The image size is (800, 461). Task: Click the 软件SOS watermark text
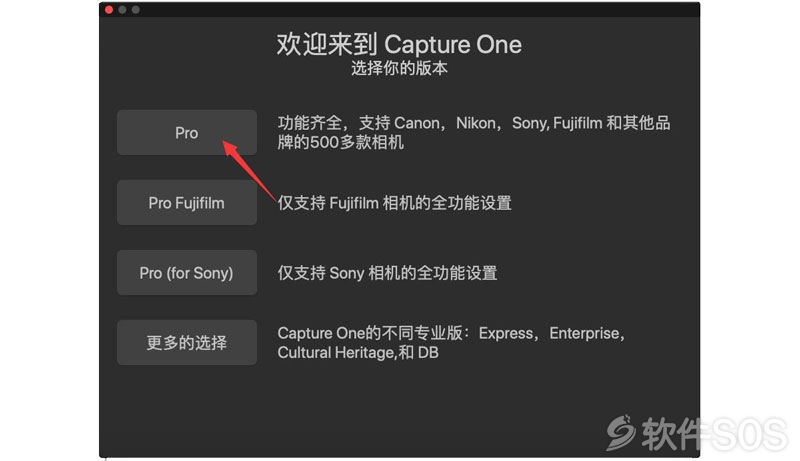click(x=714, y=434)
